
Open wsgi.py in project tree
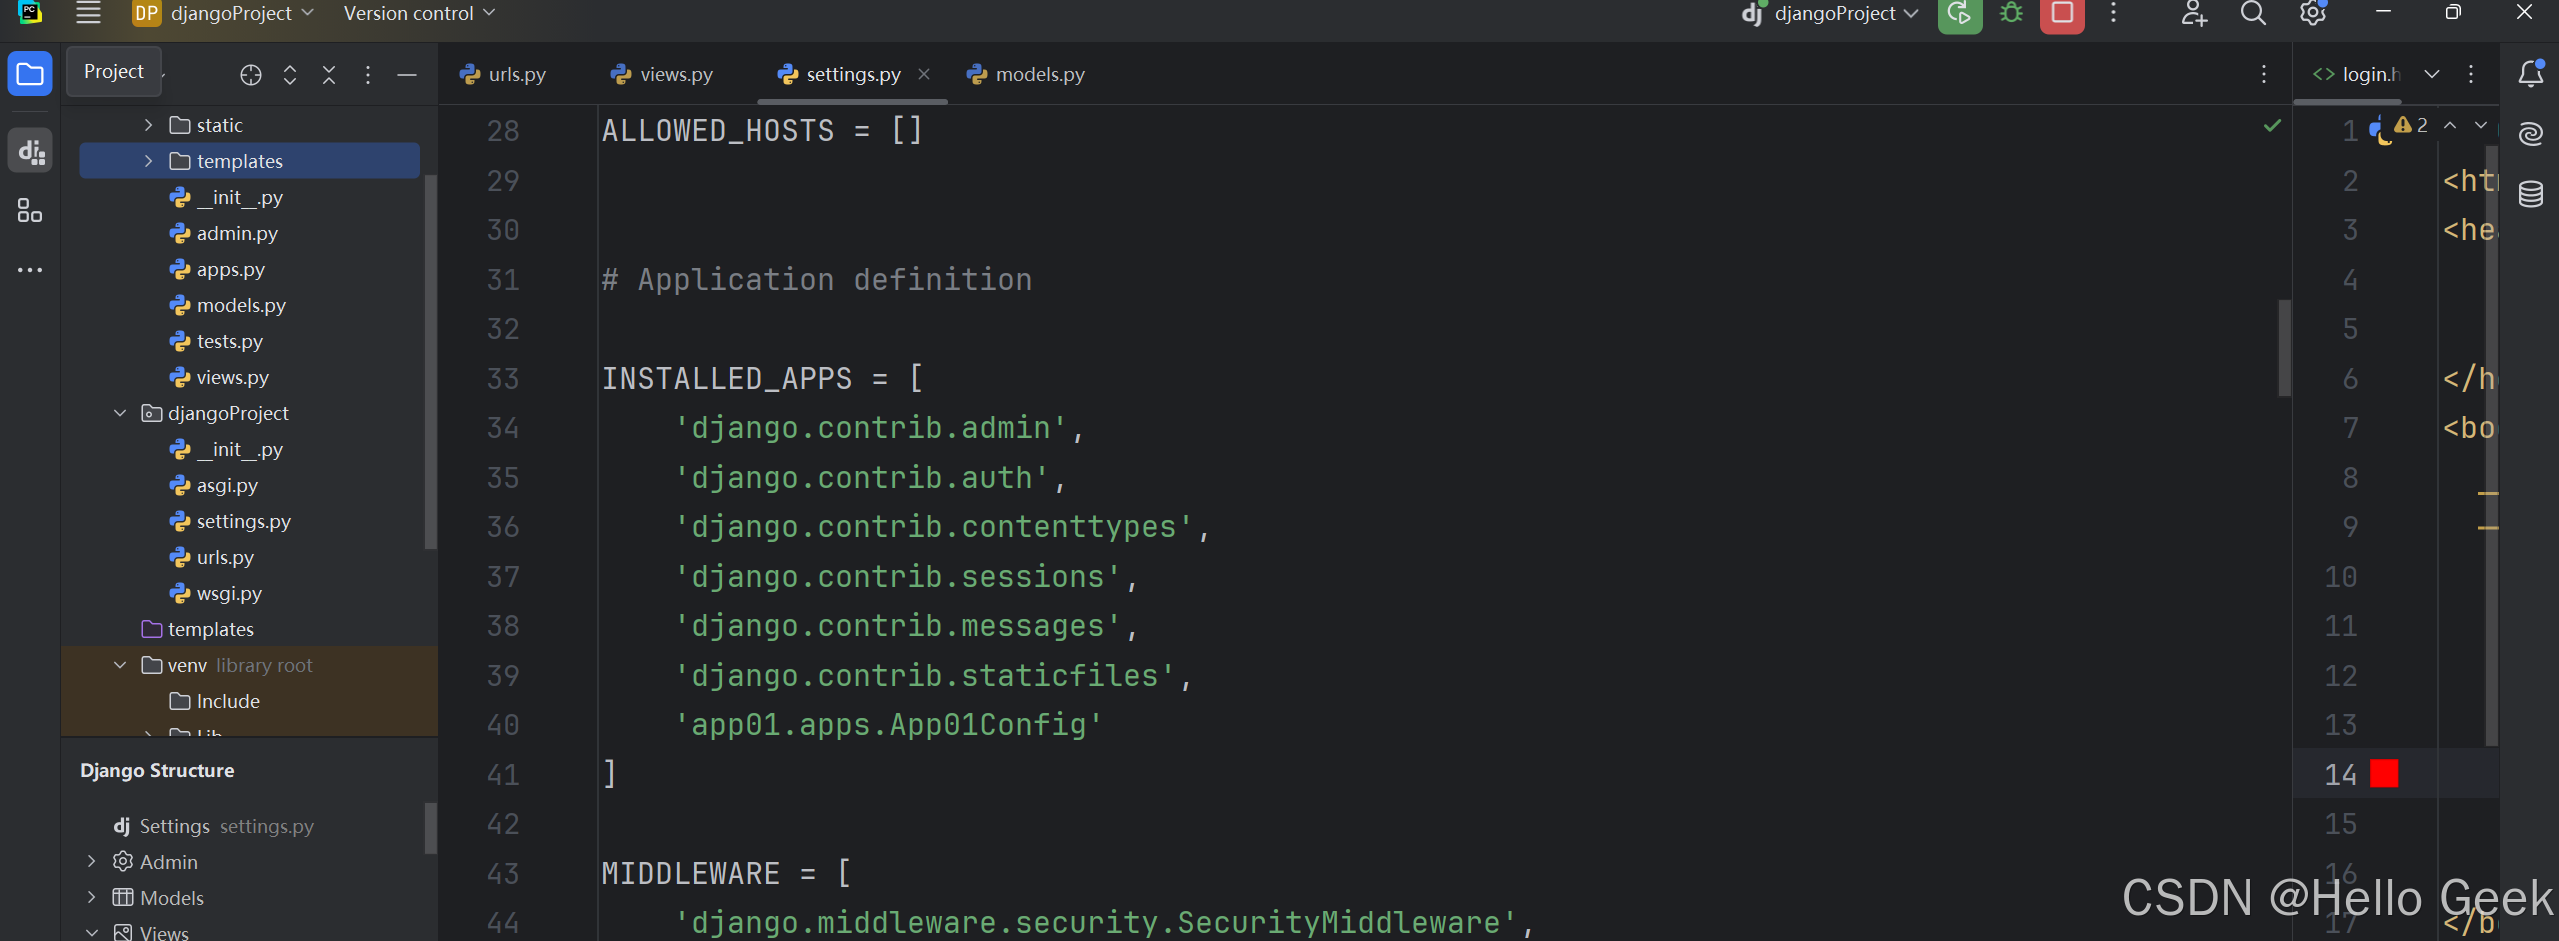point(229,593)
